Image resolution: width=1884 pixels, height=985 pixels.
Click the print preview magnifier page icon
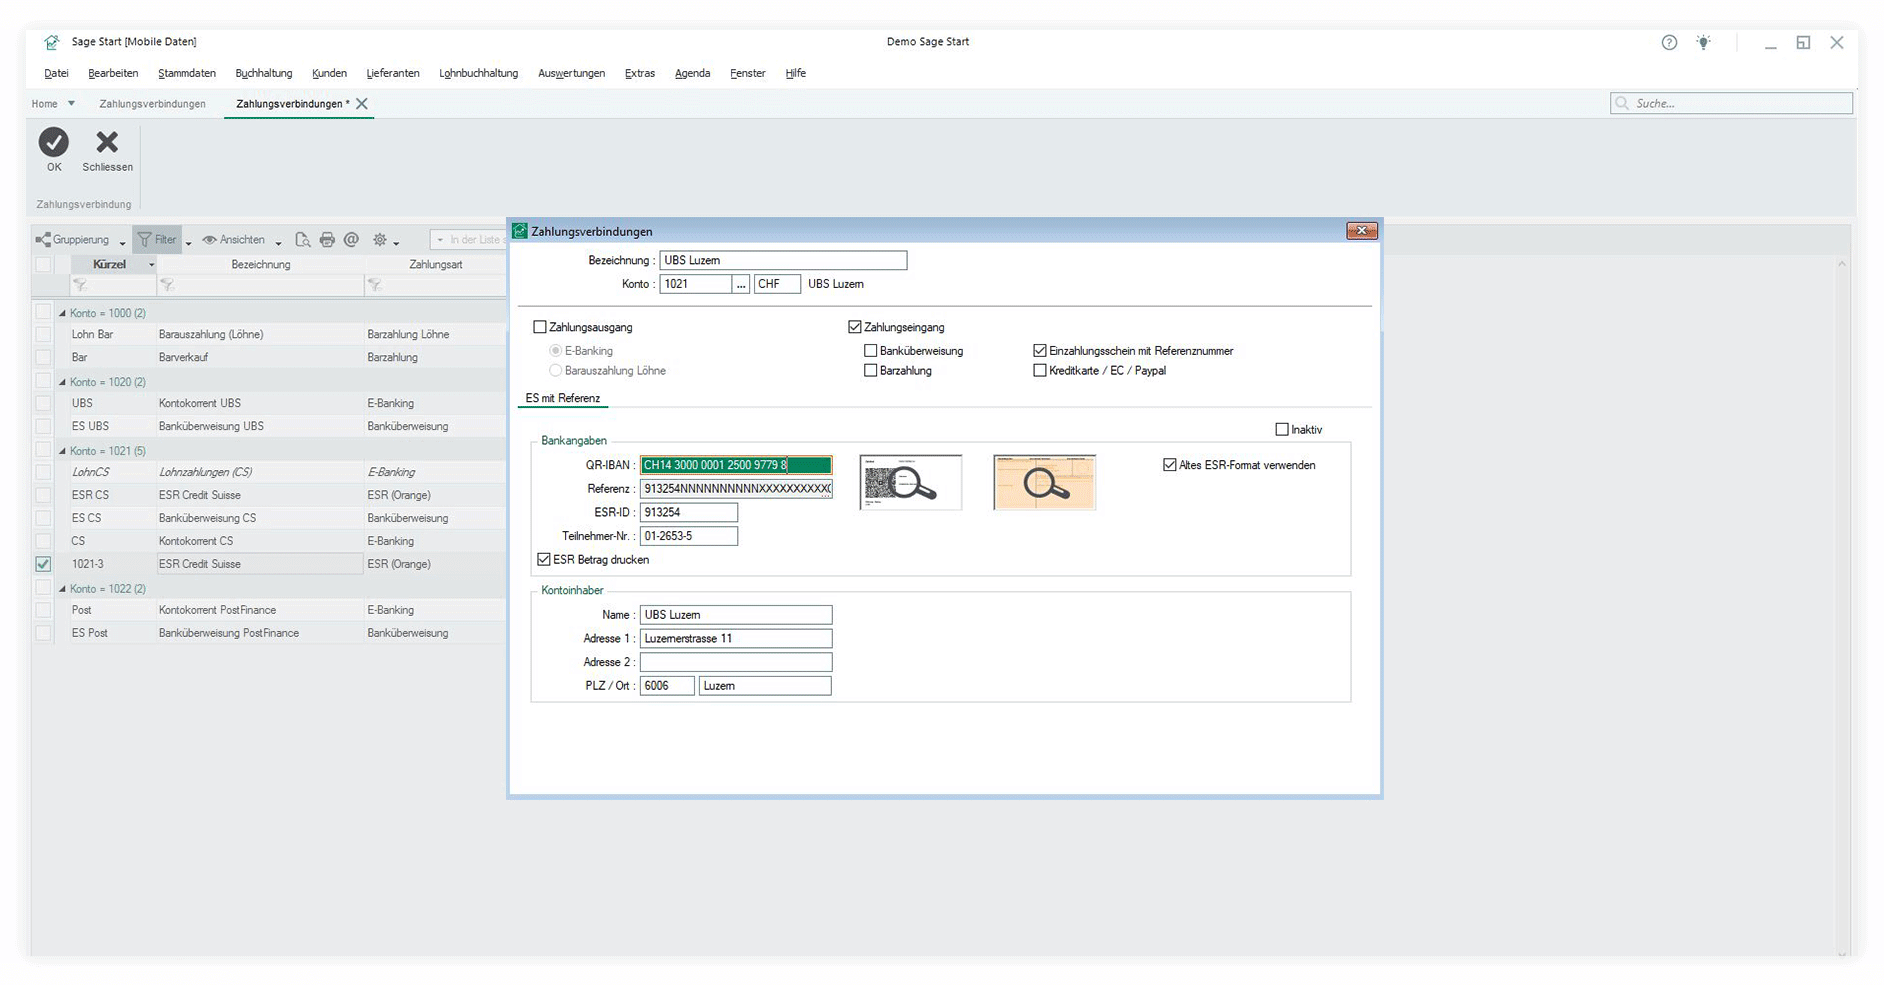[x=302, y=240]
